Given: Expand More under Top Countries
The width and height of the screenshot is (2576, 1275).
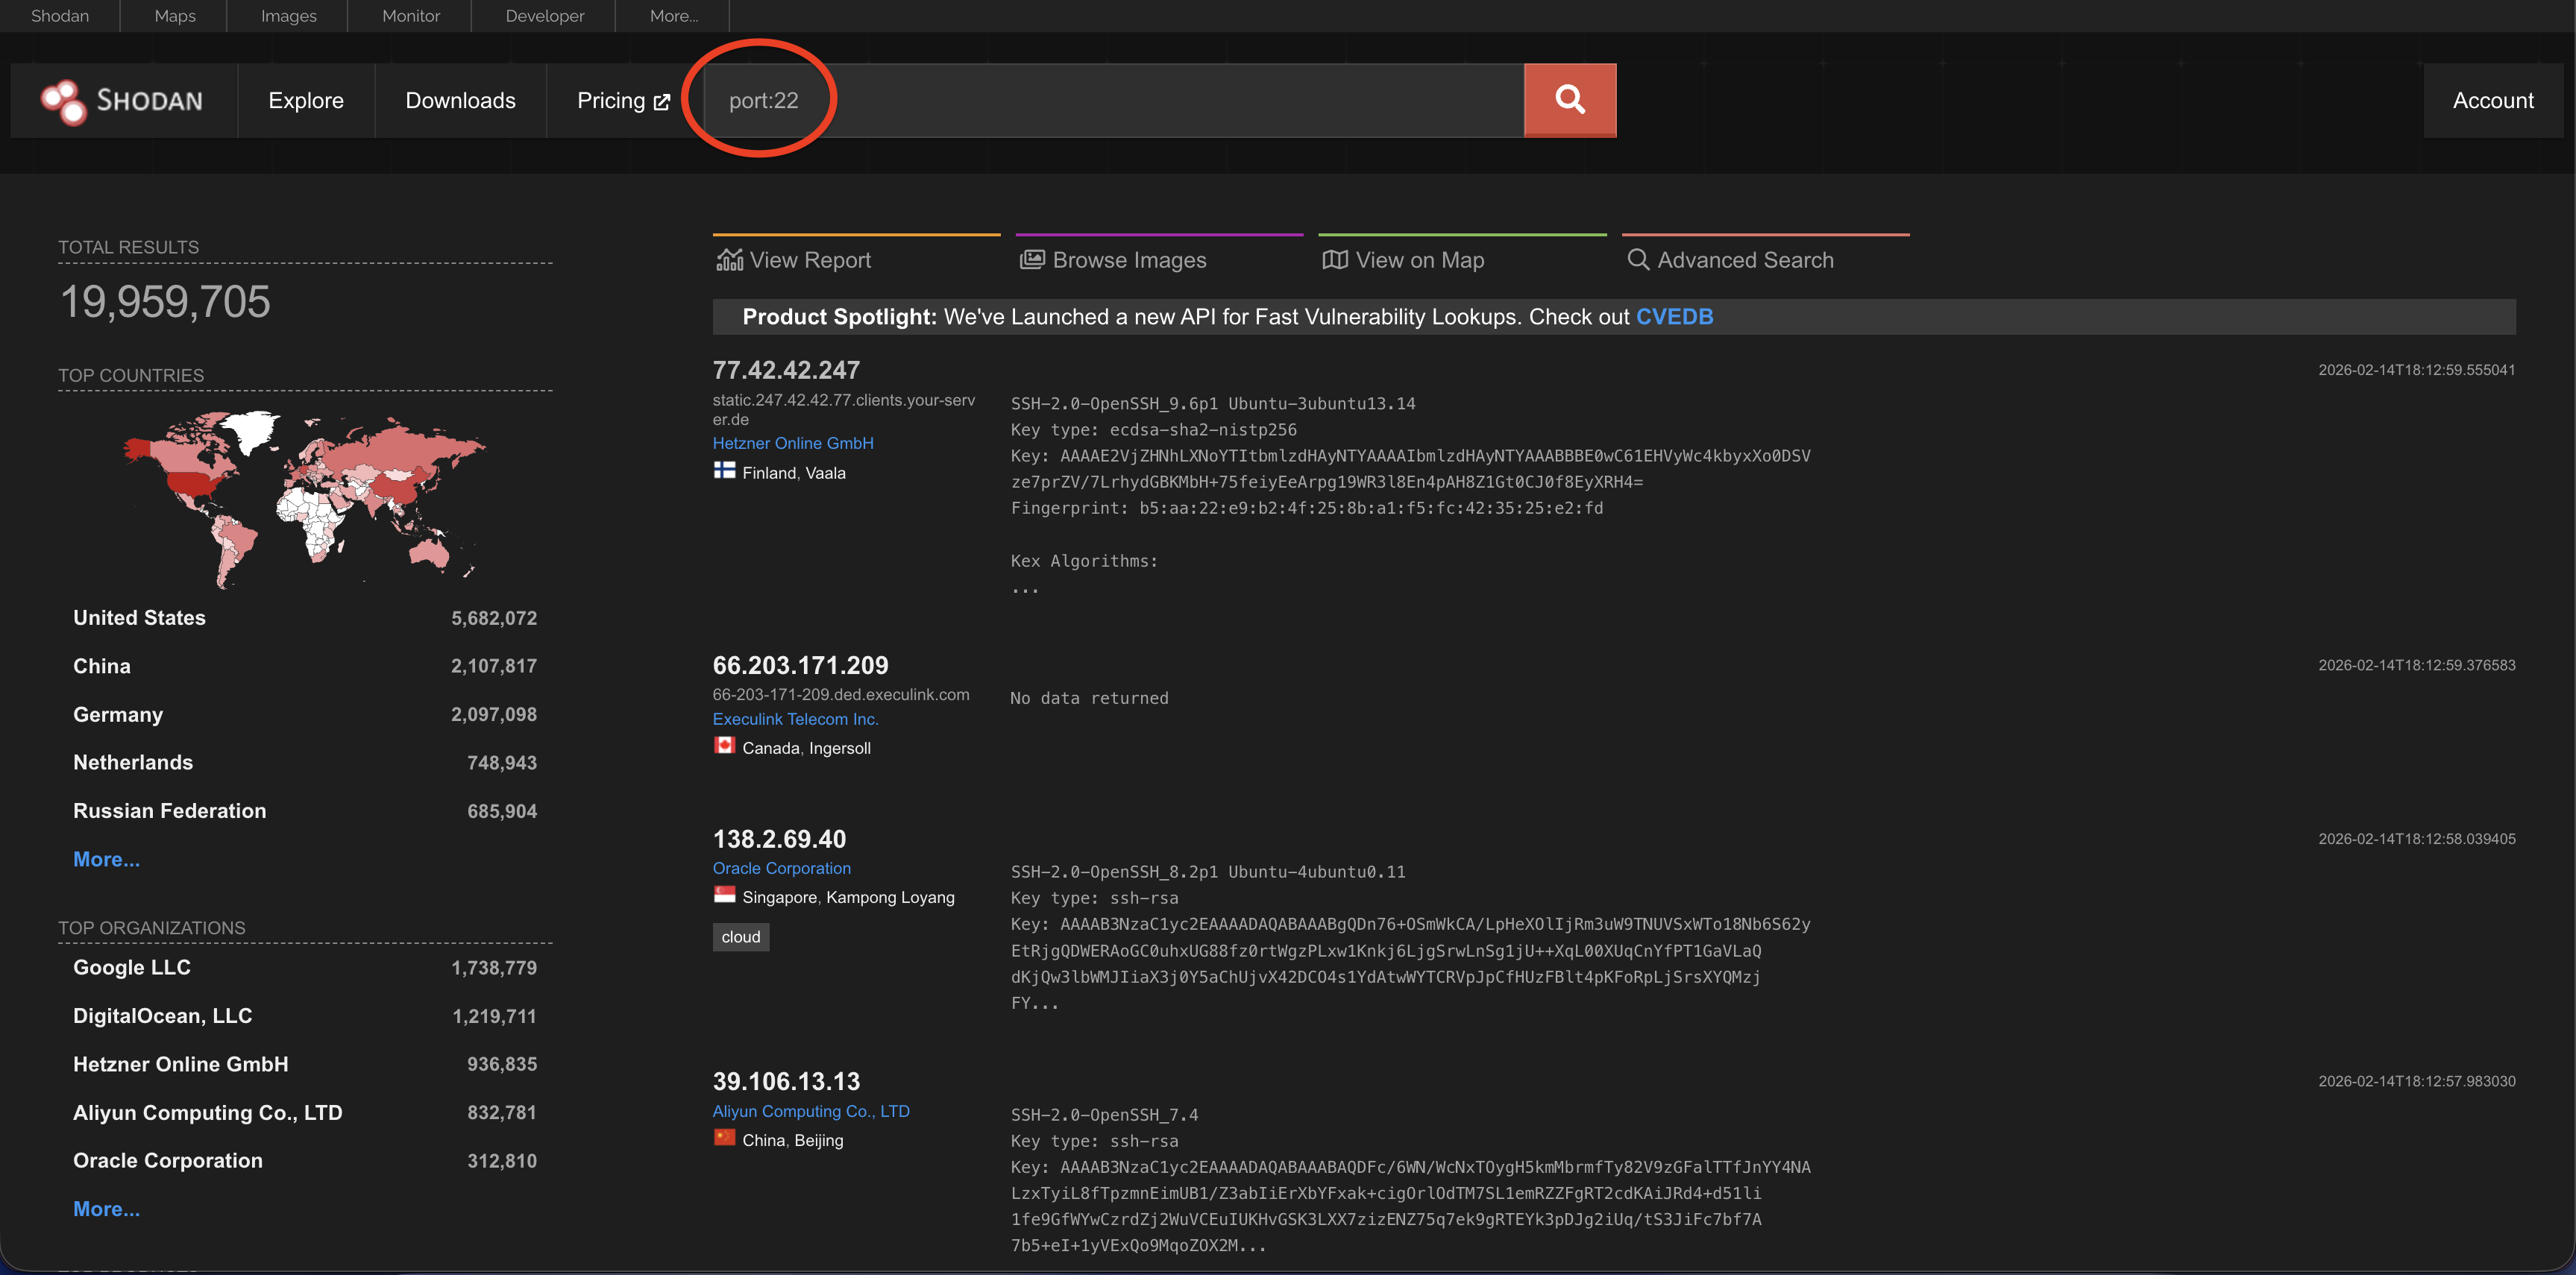Looking at the screenshot, I should coord(106,859).
